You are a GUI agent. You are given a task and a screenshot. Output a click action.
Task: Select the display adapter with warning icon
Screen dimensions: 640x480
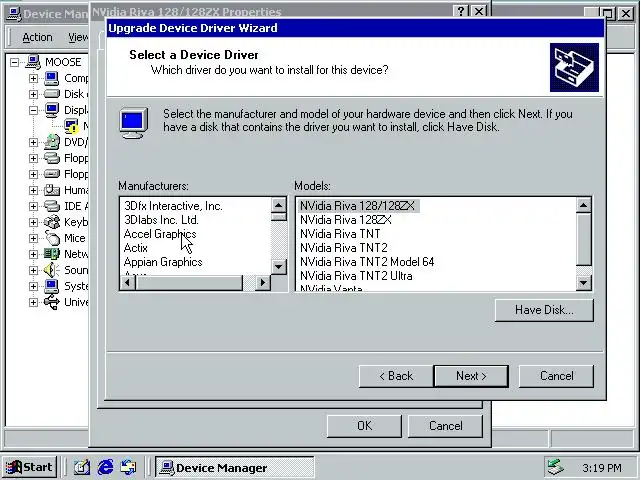71,126
